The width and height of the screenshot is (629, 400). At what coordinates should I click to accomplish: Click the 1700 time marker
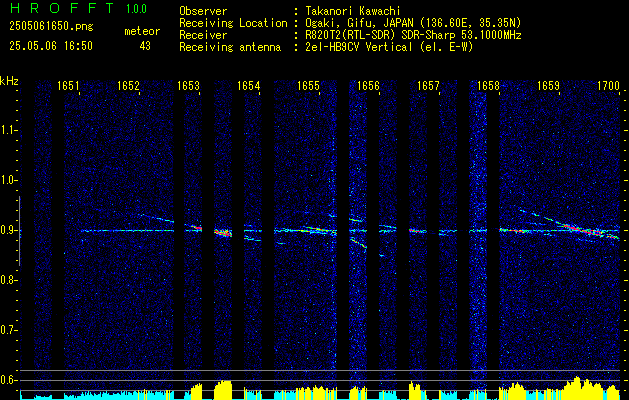pyautogui.click(x=608, y=86)
